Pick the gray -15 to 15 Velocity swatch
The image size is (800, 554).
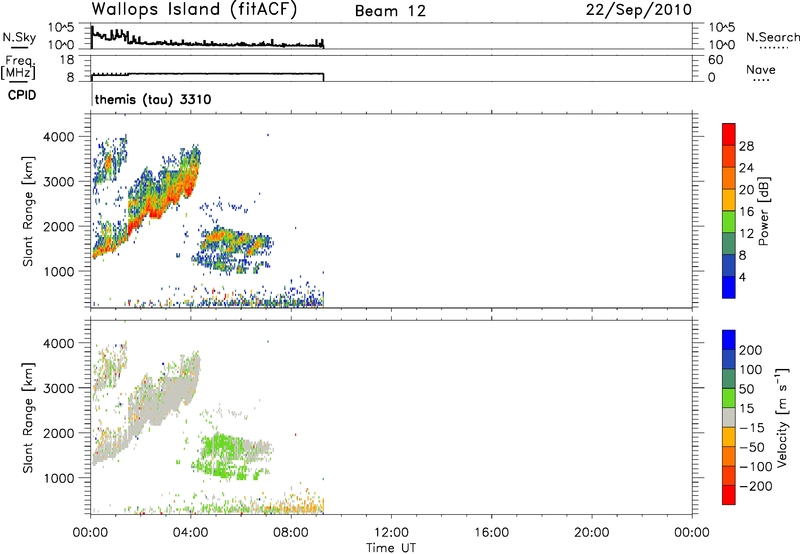click(x=729, y=417)
